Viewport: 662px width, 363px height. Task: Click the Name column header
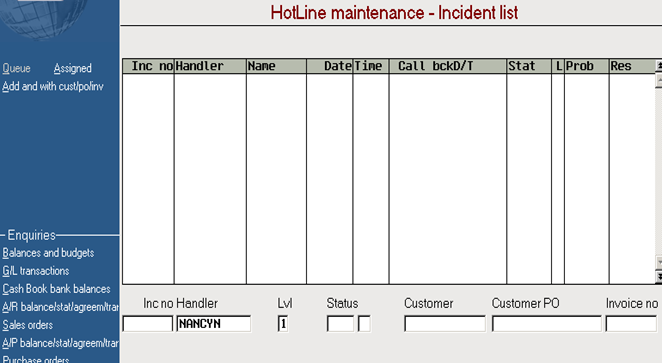[277, 66]
